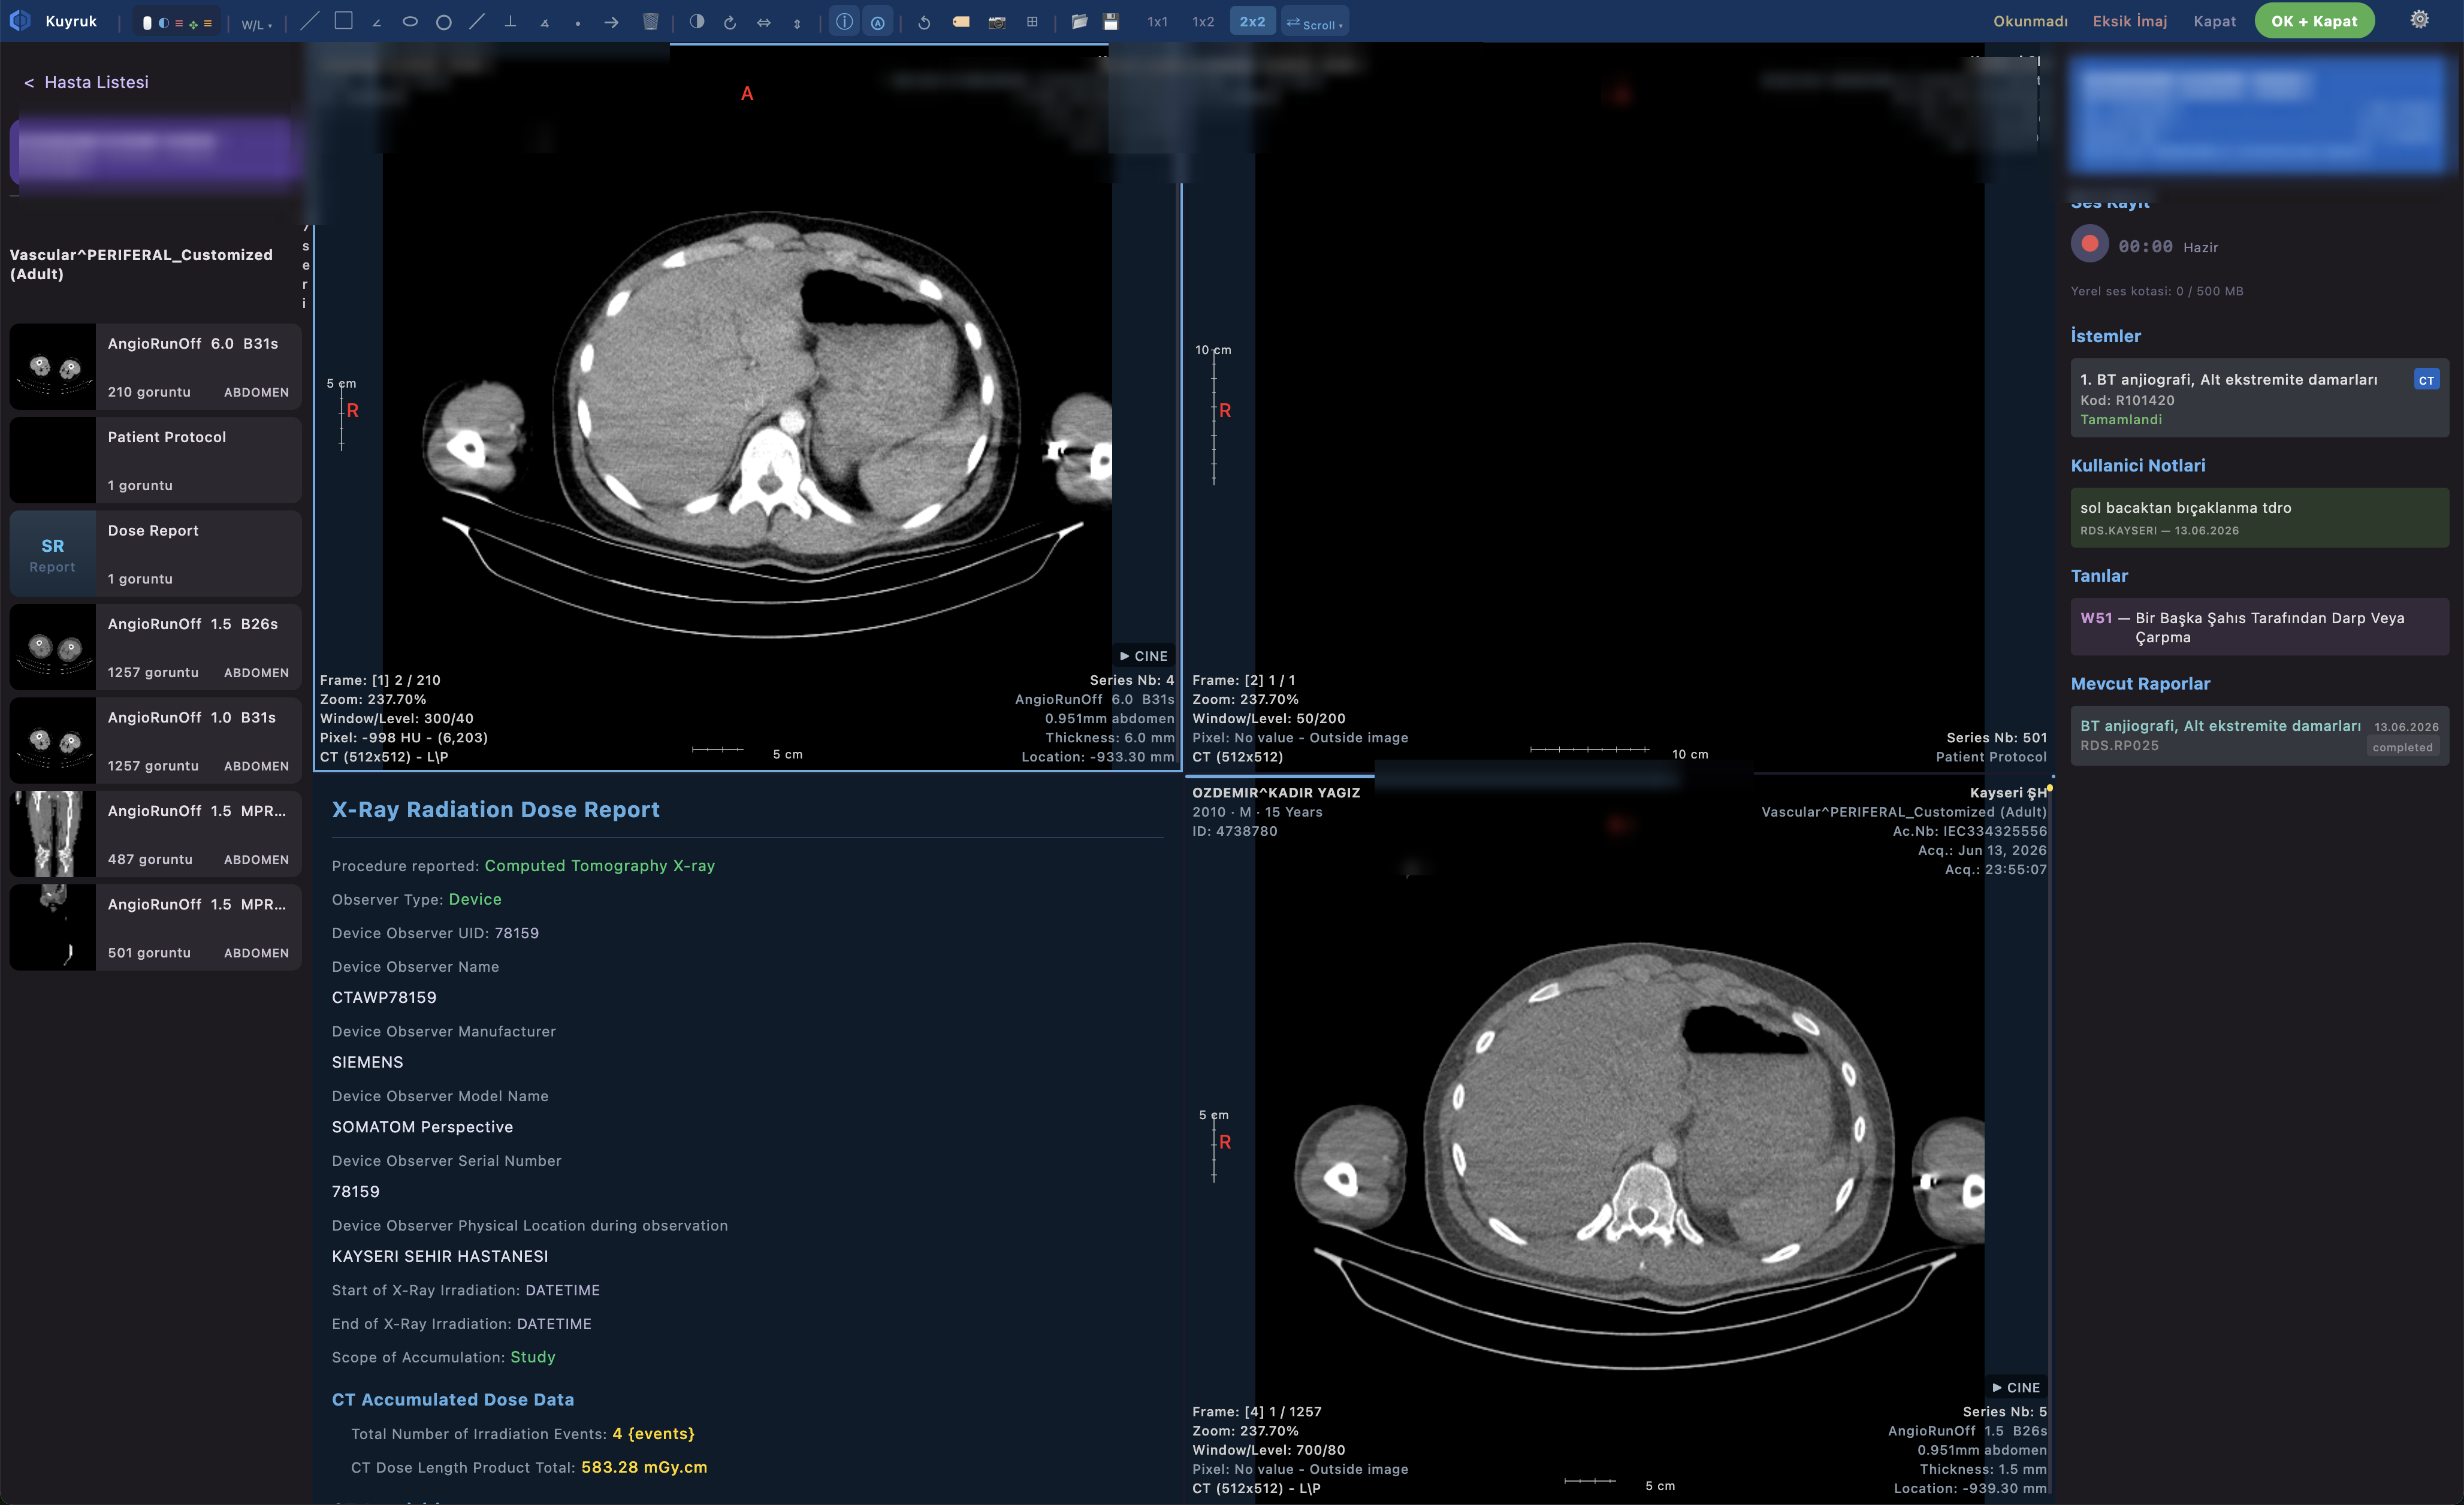Click the grid layout icon
The height and width of the screenshot is (1505, 2464).
coord(1032,21)
